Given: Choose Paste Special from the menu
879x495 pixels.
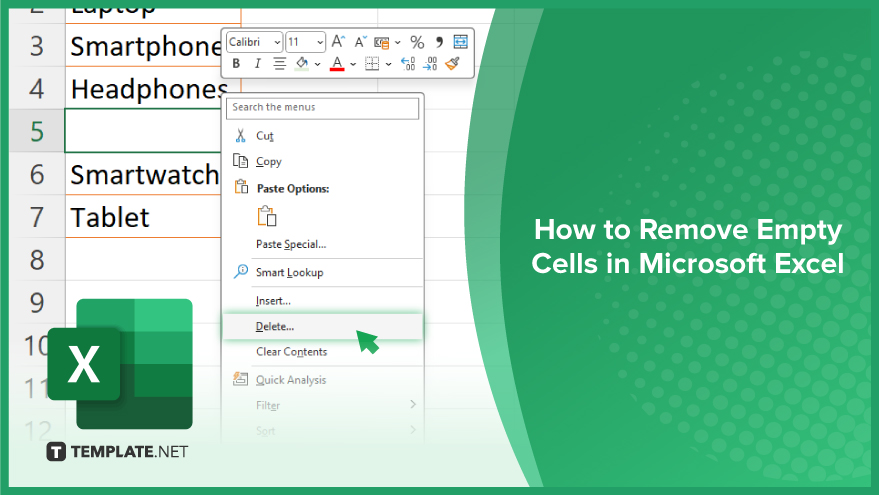Looking at the screenshot, I should [x=322, y=244].
